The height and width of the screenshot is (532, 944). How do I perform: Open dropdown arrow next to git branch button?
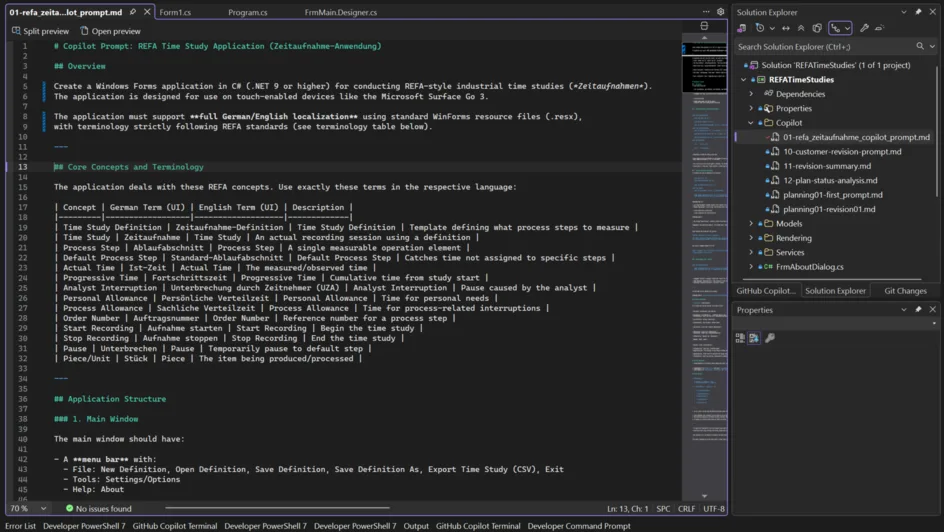848,28
